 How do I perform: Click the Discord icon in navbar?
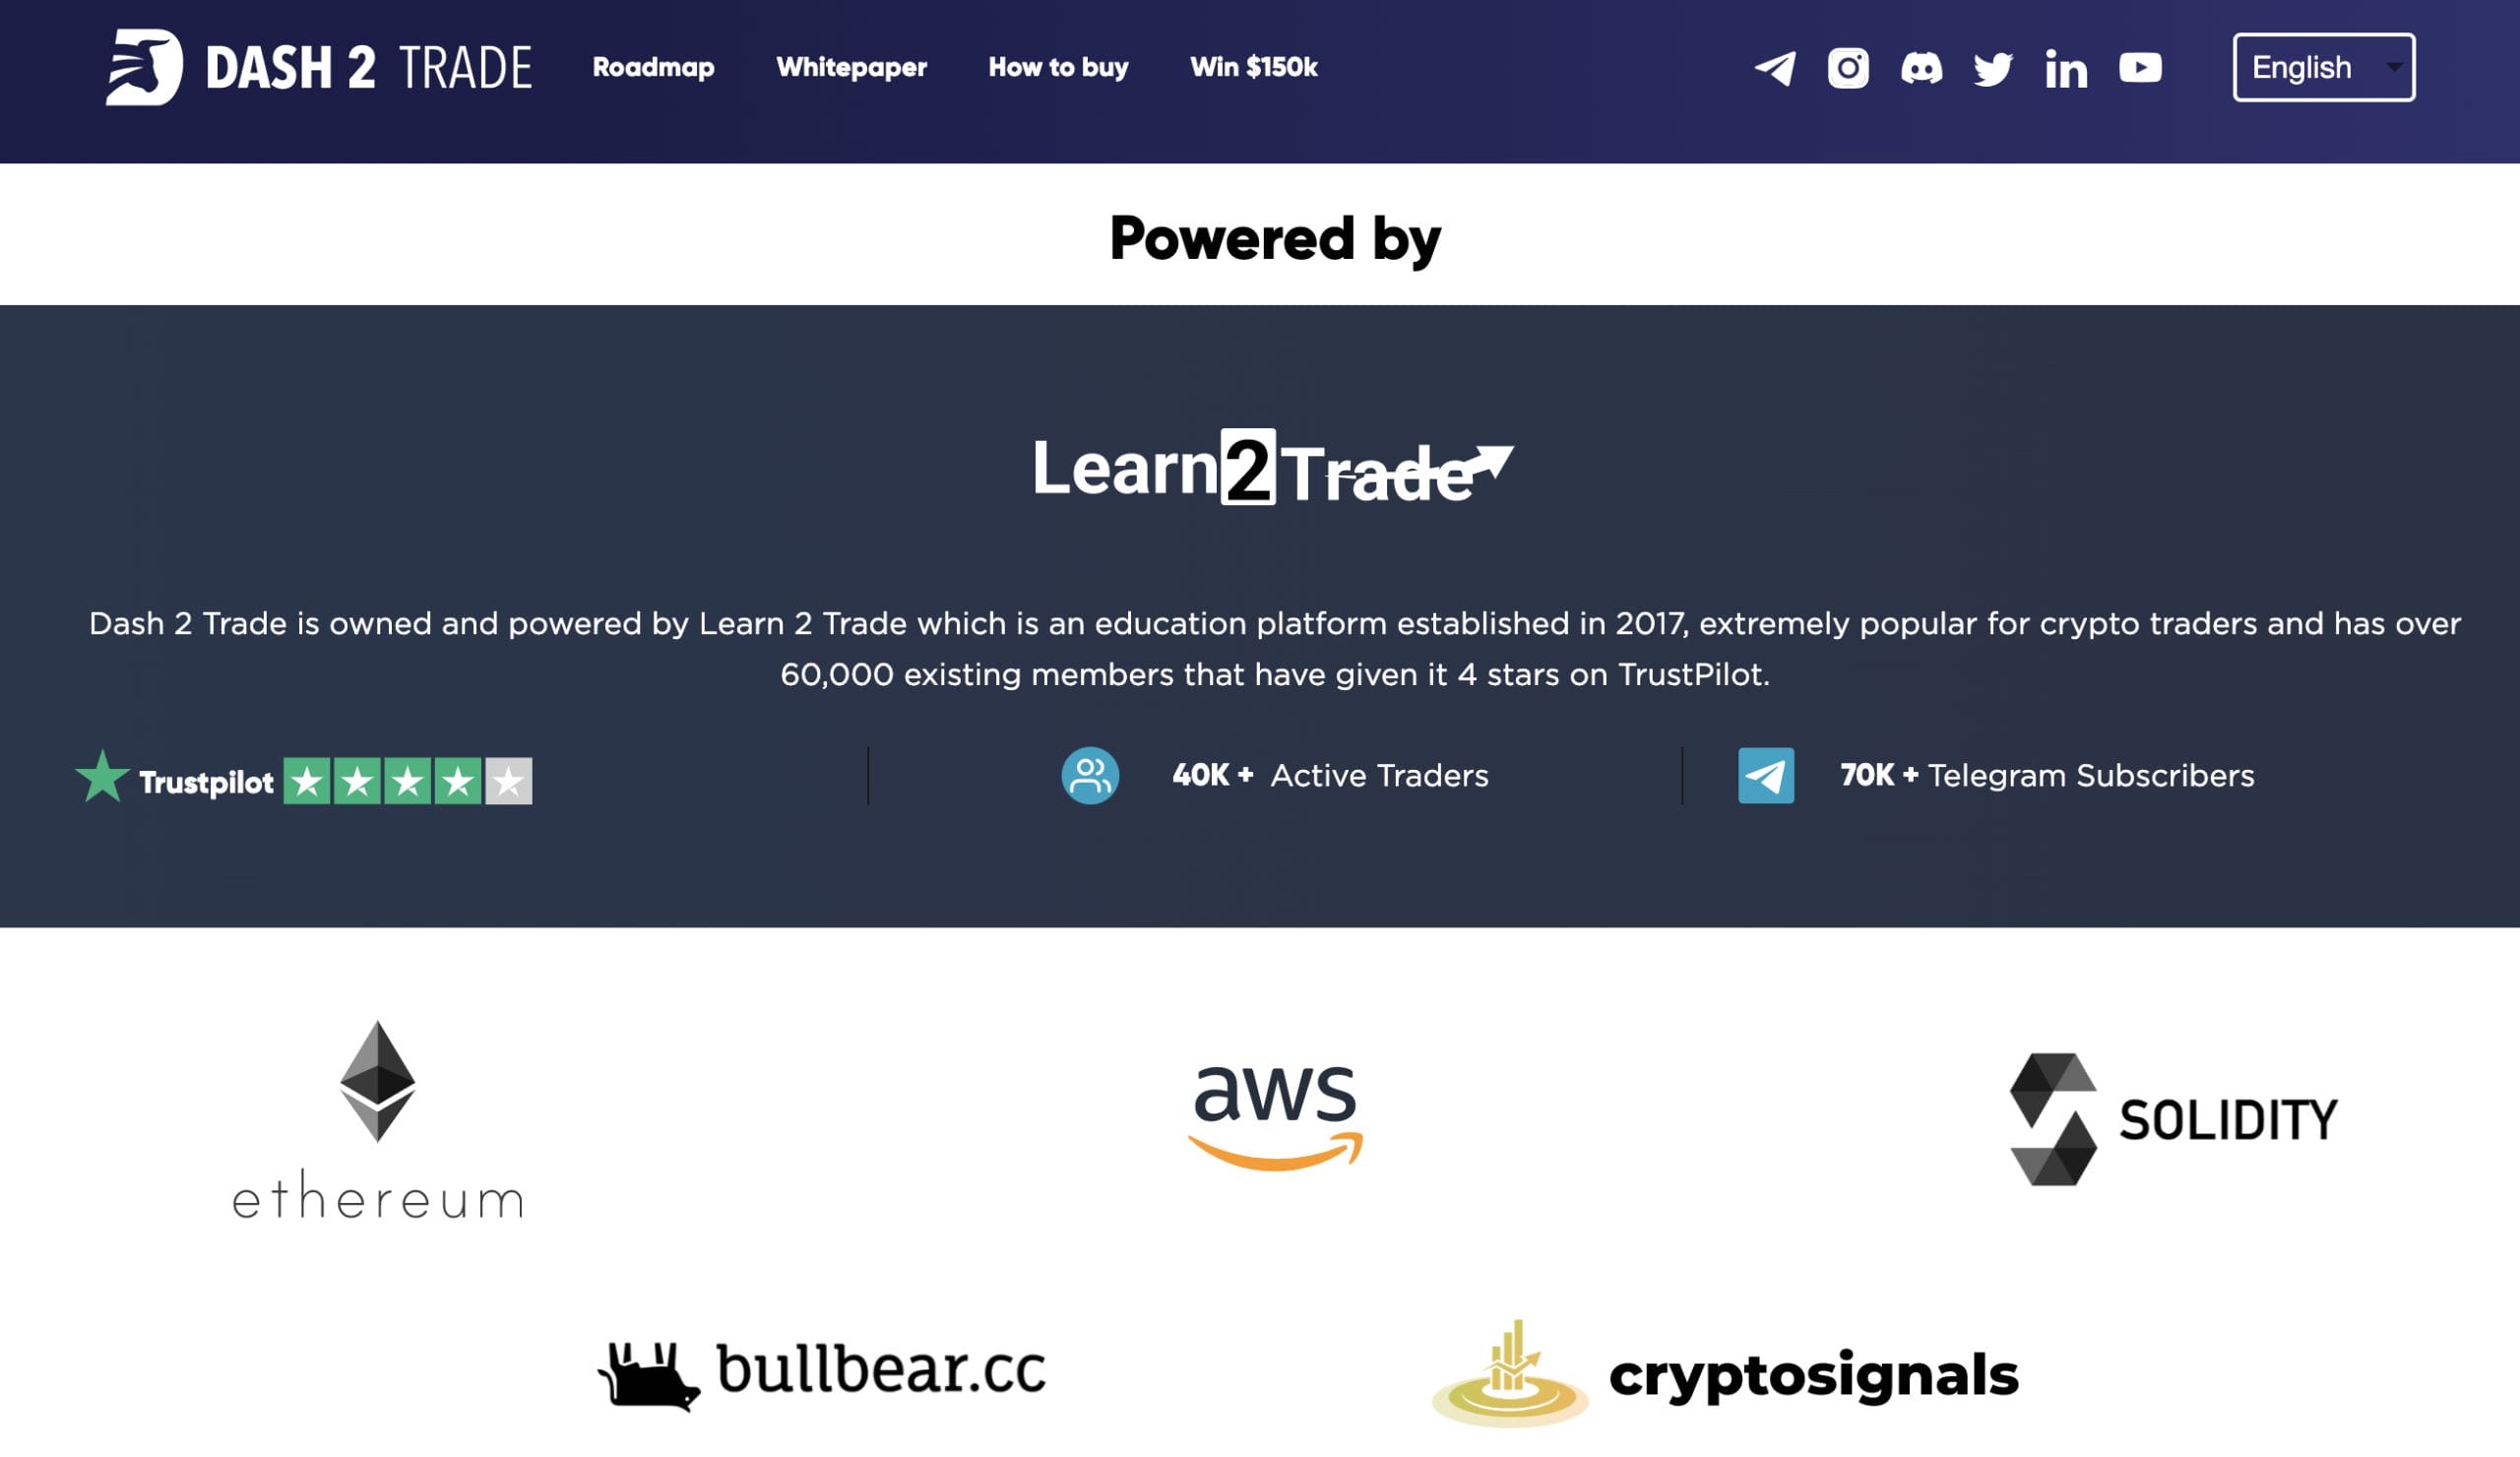pyautogui.click(x=1920, y=66)
